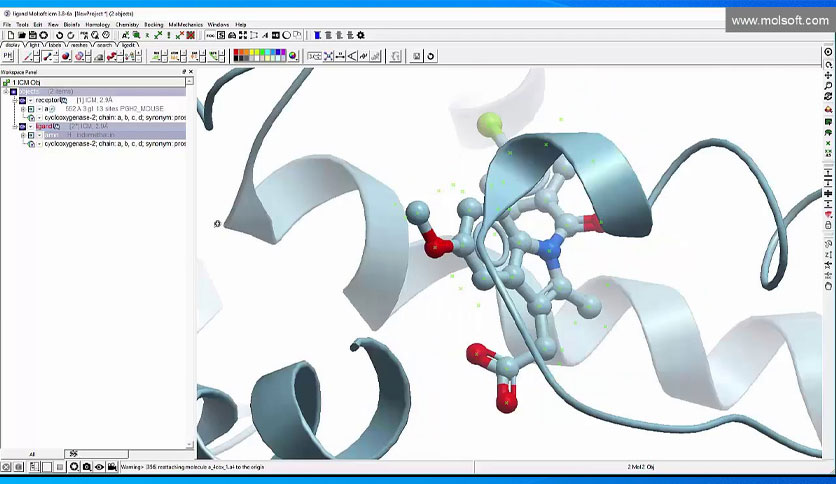Pick the yellow color swatch
The height and width of the screenshot is (484, 836).
click(252, 52)
